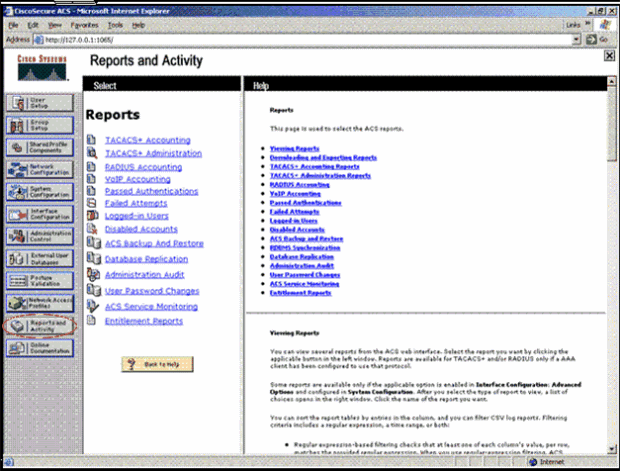Open the System Configuration button
The image size is (620, 471).
coord(40,192)
